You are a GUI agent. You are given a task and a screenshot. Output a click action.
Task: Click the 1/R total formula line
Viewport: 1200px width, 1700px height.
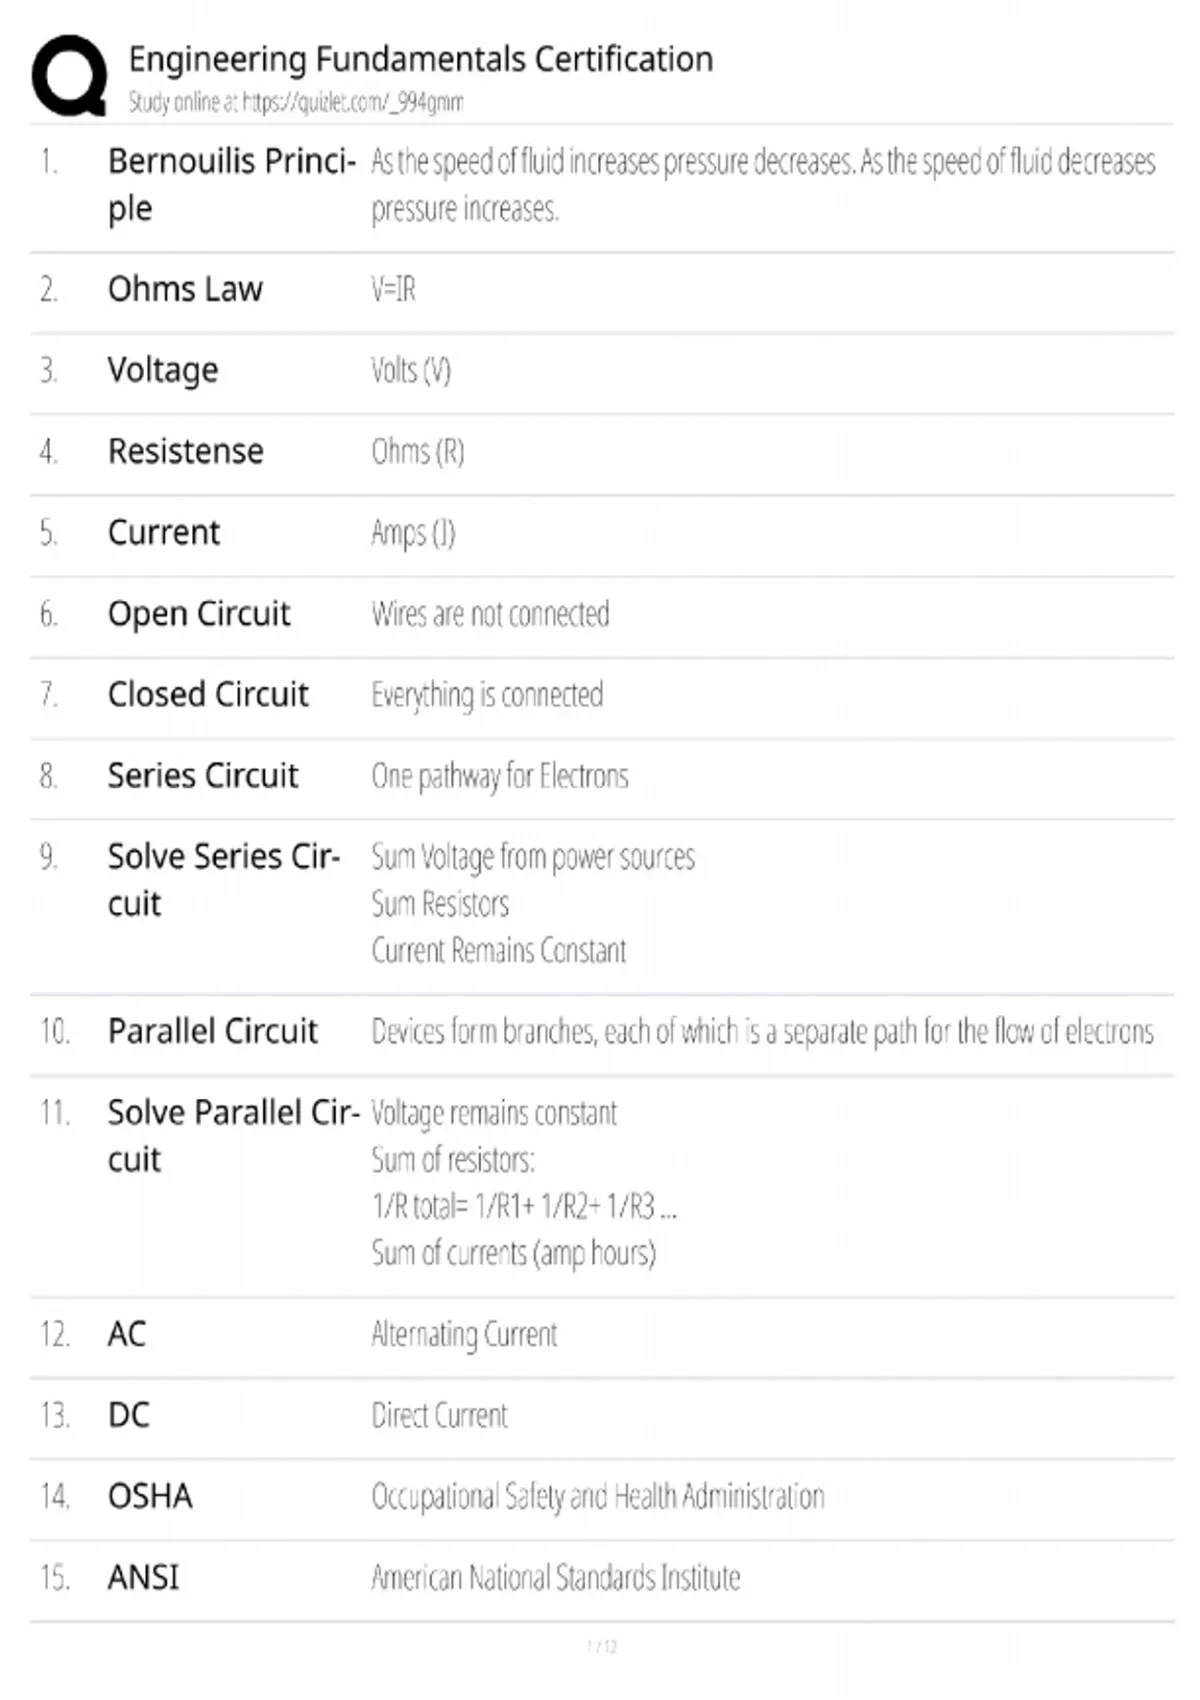click(x=524, y=1207)
